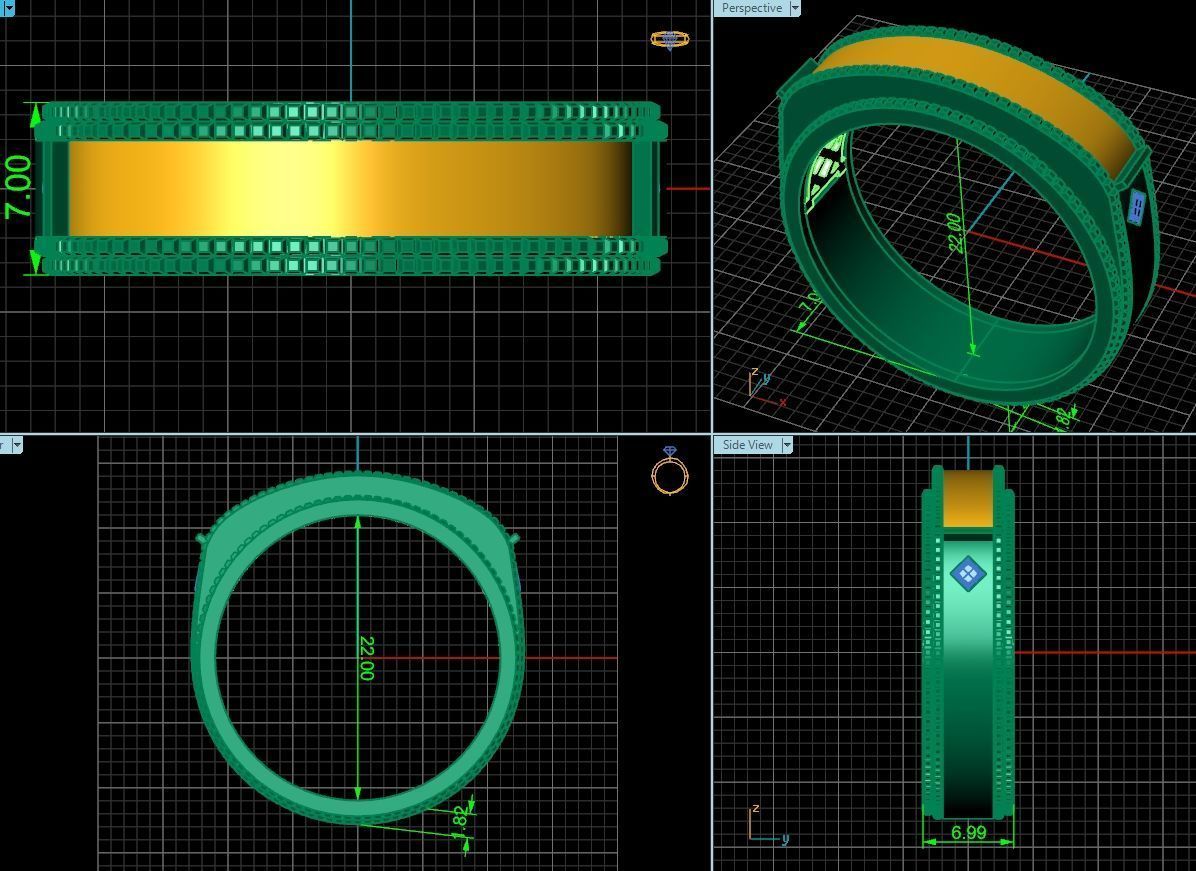The width and height of the screenshot is (1196, 871).
Task: Click the Side View viewport title label
Action: (747, 445)
